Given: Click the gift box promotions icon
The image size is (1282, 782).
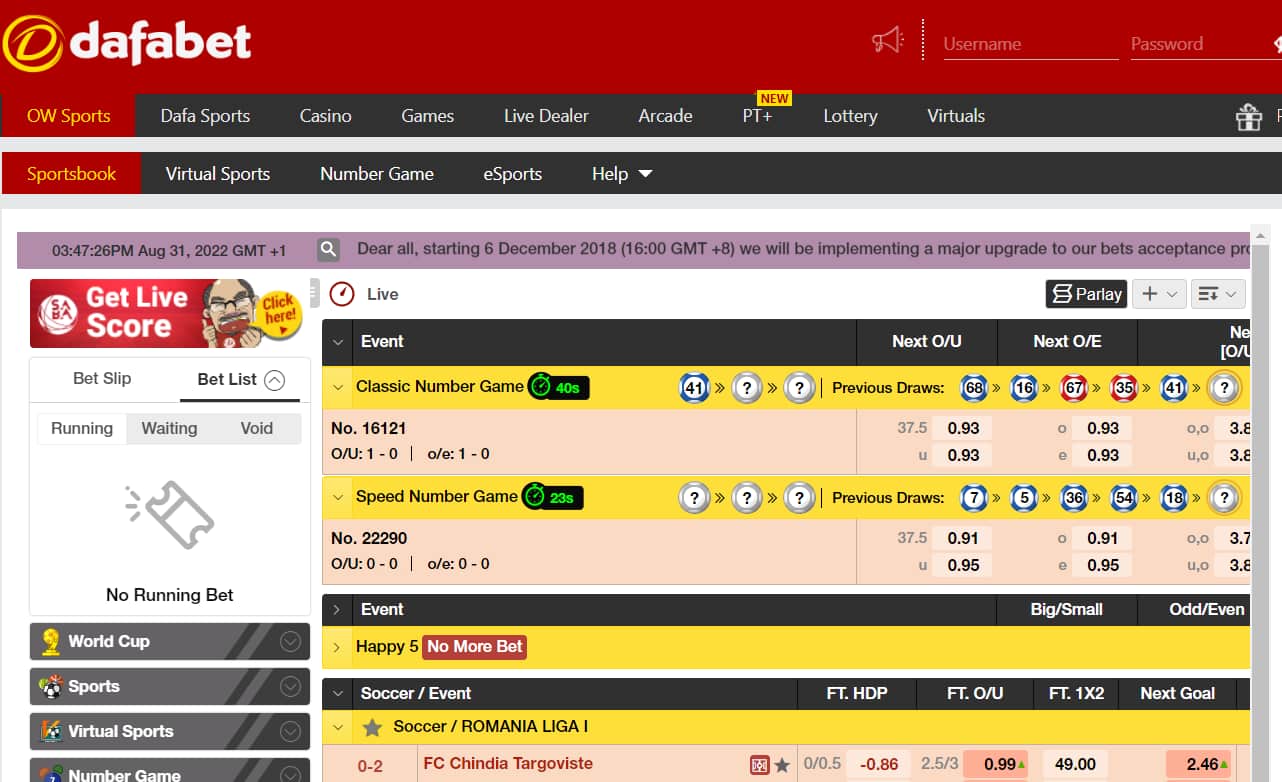Looking at the screenshot, I should click(1249, 117).
